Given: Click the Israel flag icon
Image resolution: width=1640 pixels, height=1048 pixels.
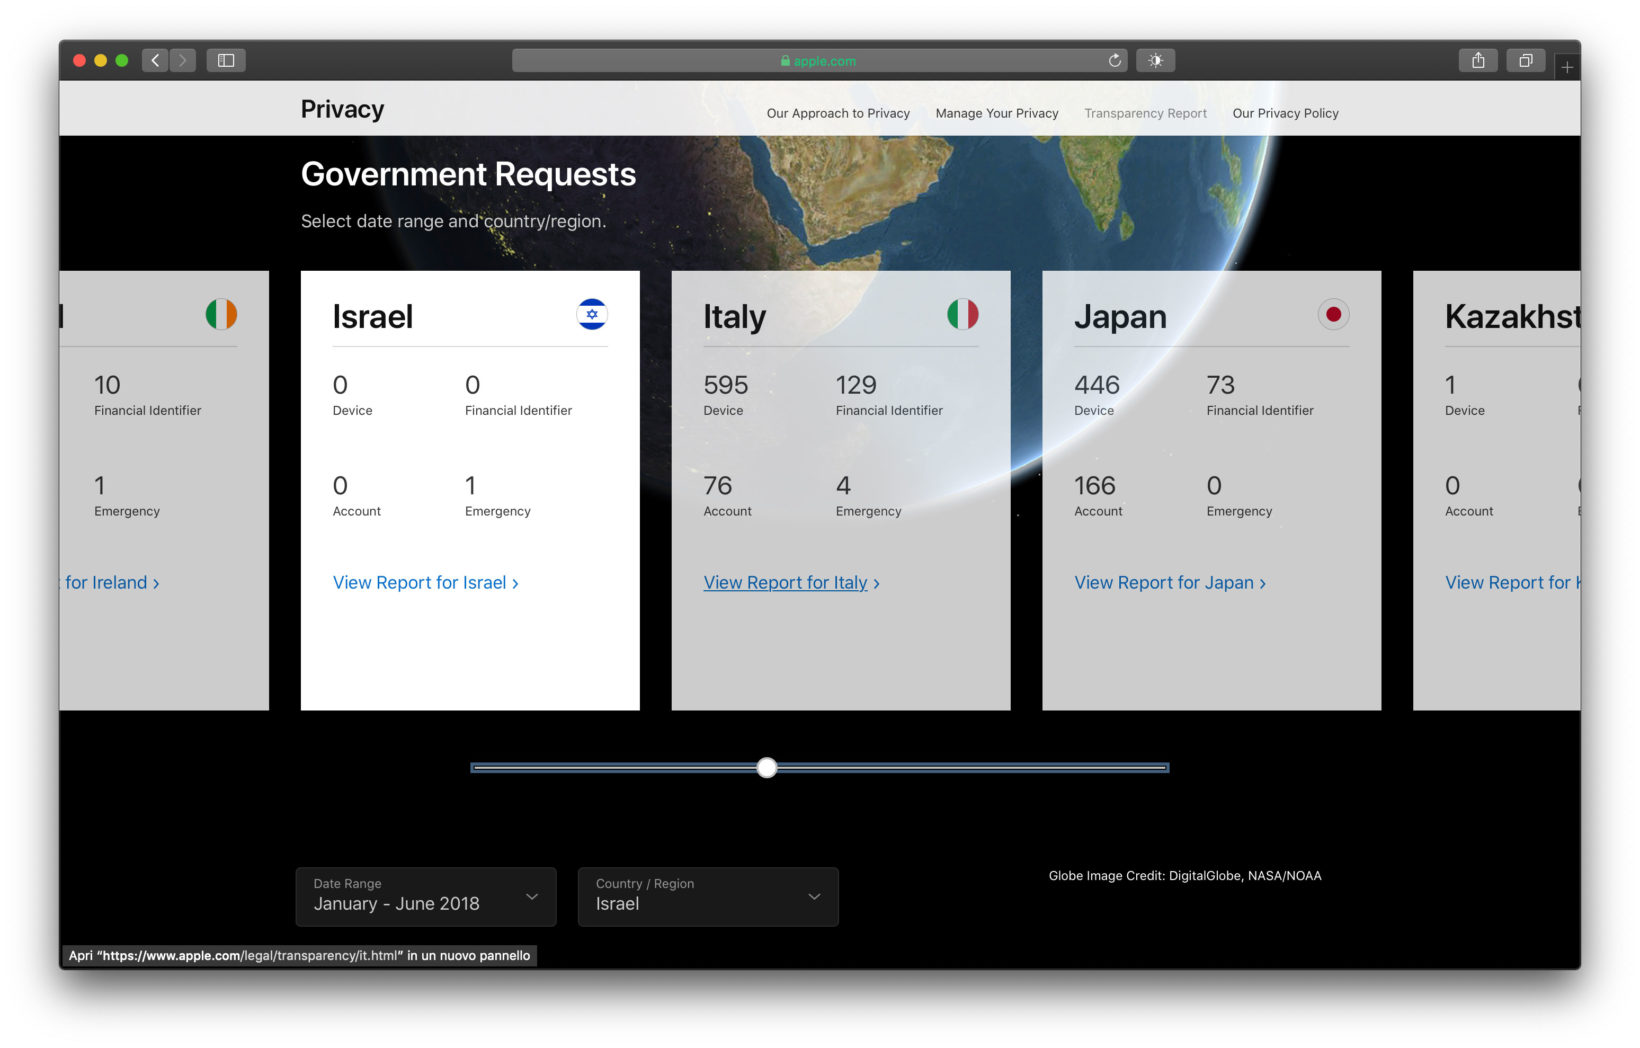Looking at the screenshot, I should click(x=592, y=315).
